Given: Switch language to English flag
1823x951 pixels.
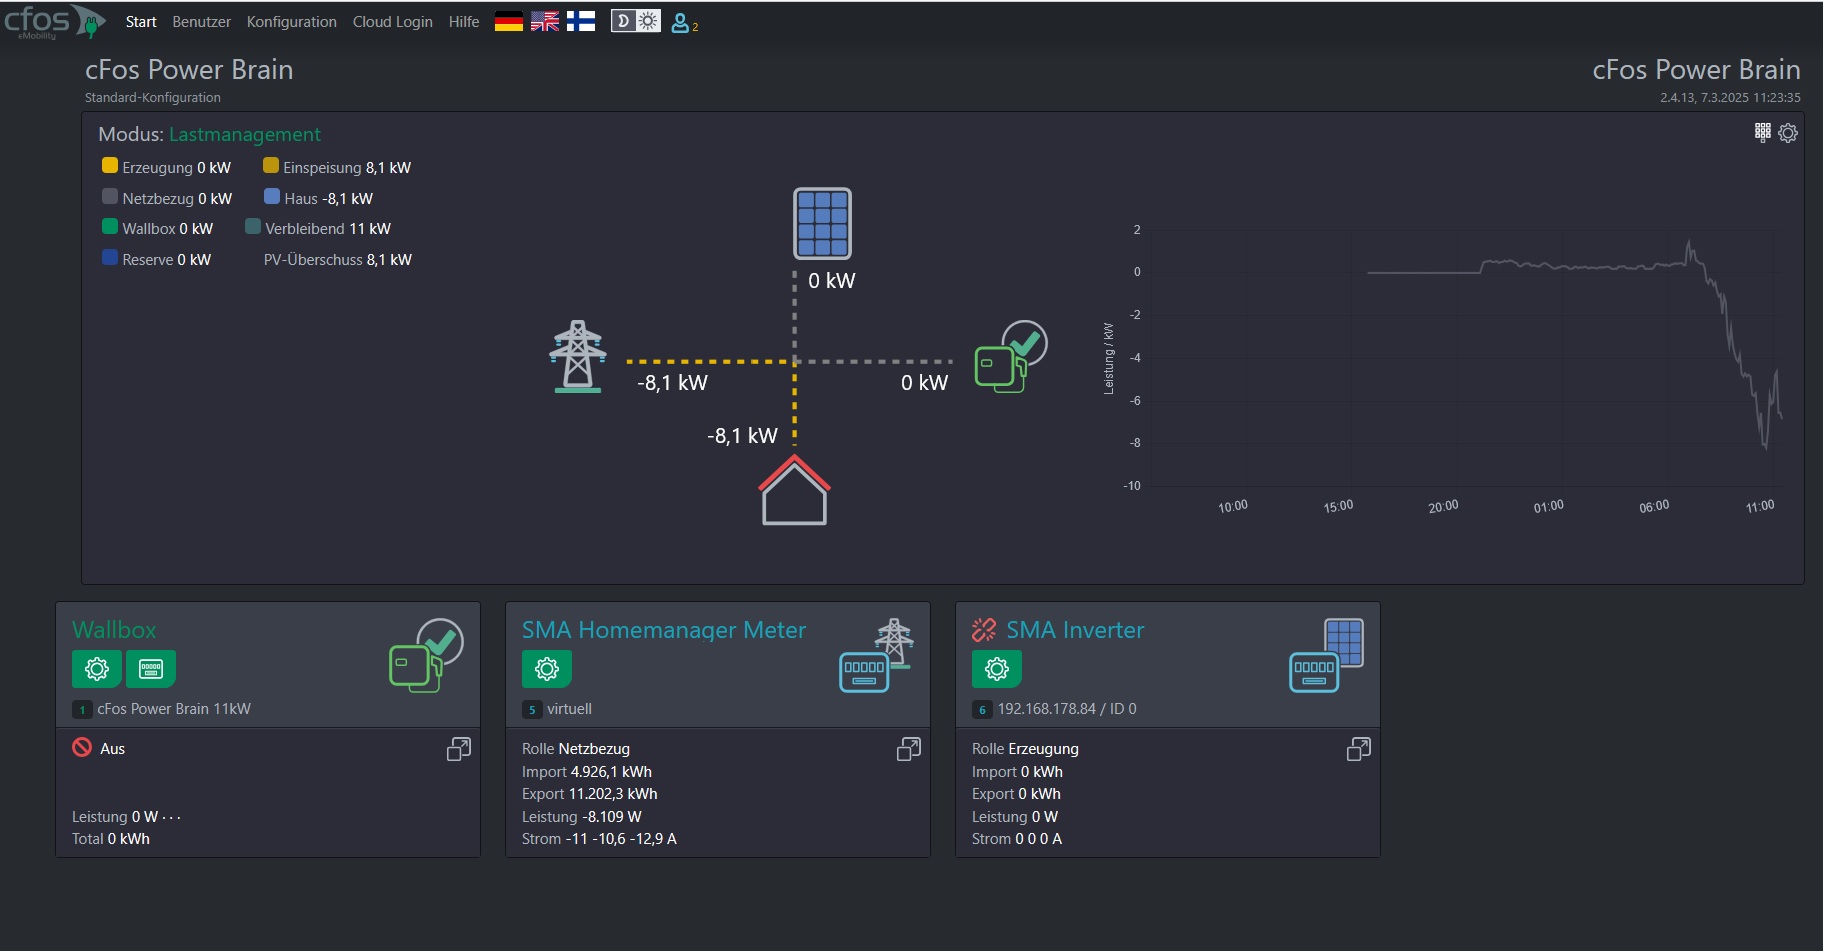Looking at the screenshot, I should click(x=545, y=22).
